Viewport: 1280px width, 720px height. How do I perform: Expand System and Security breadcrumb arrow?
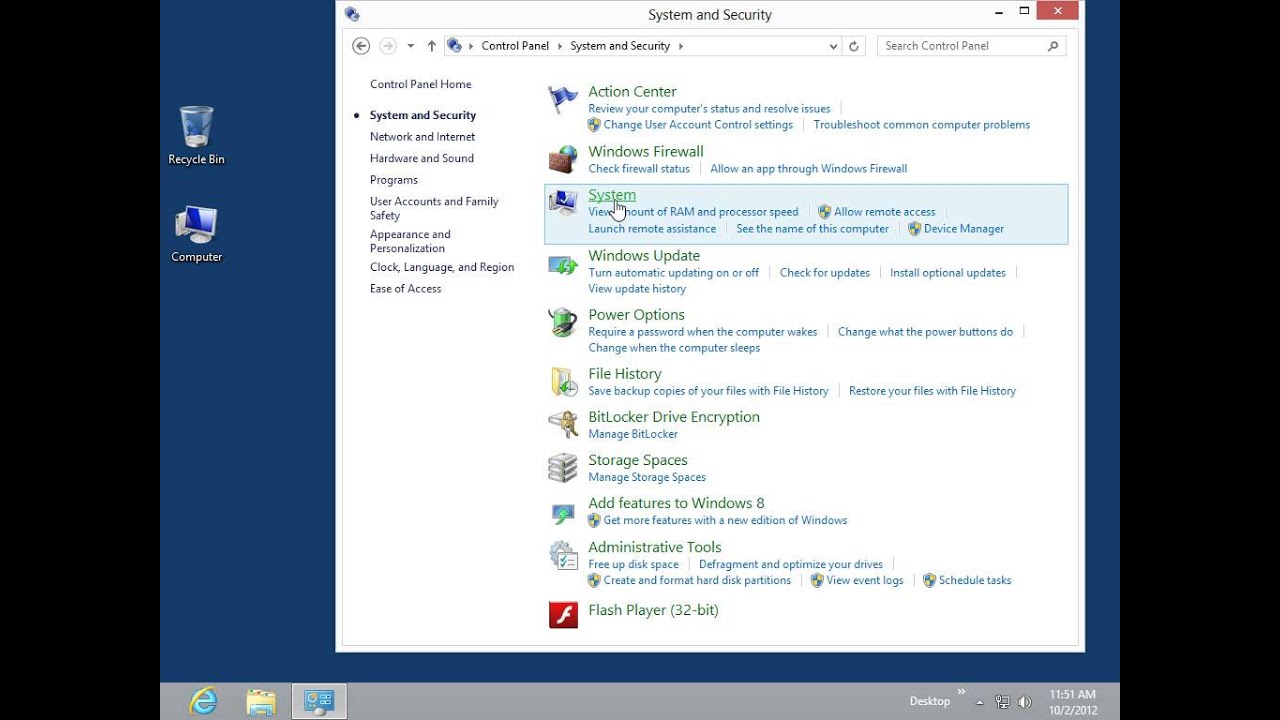click(x=681, y=46)
